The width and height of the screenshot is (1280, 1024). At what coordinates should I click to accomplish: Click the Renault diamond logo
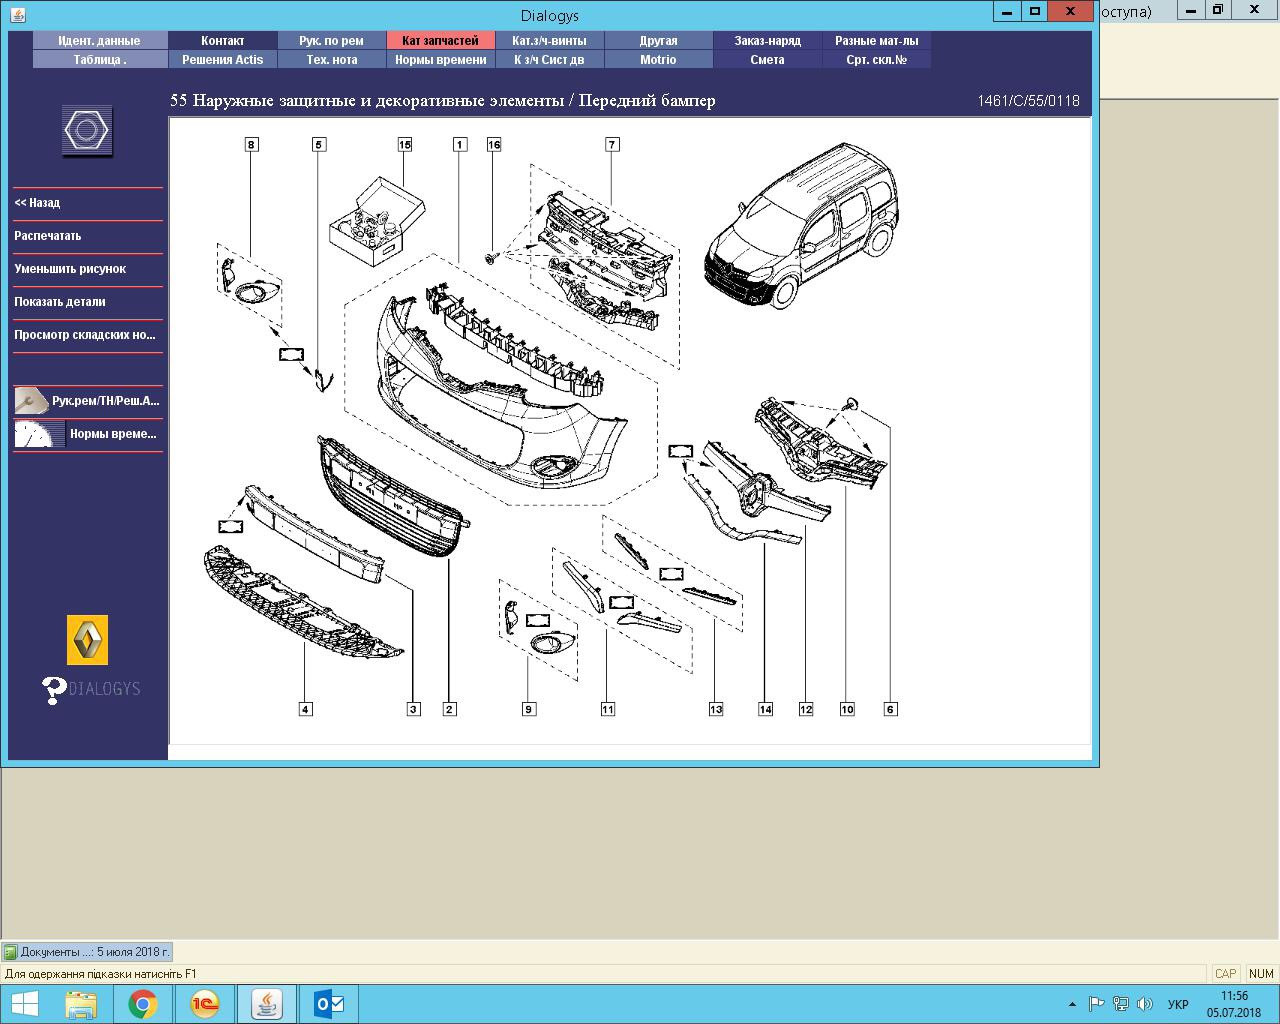click(87, 640)
